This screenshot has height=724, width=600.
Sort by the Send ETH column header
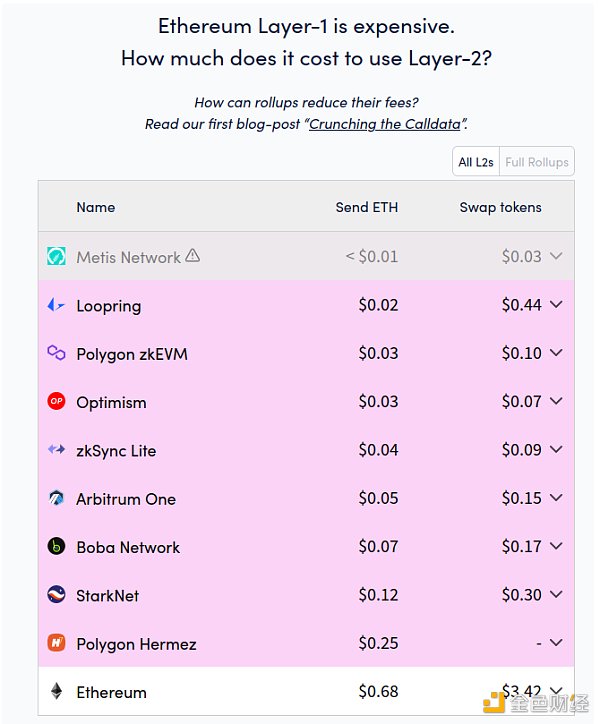coord(366,208)
